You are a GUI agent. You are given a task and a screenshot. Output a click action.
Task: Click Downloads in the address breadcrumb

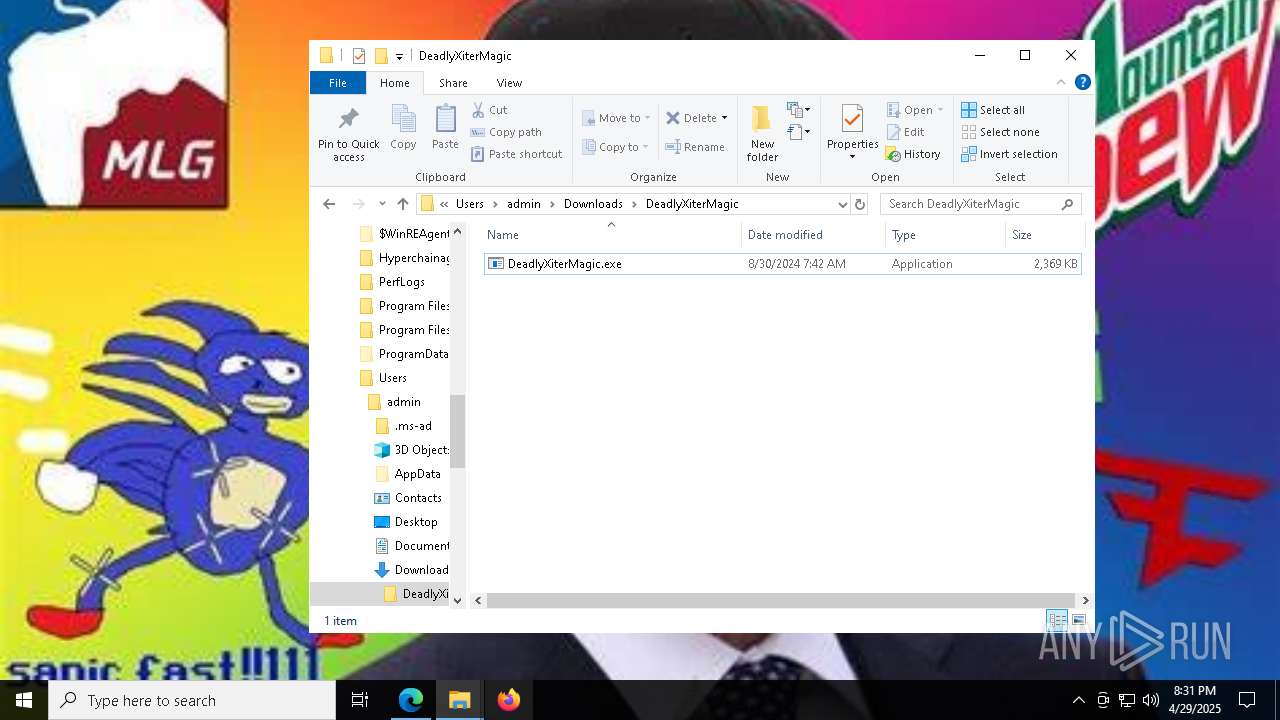tap(593, 204)
